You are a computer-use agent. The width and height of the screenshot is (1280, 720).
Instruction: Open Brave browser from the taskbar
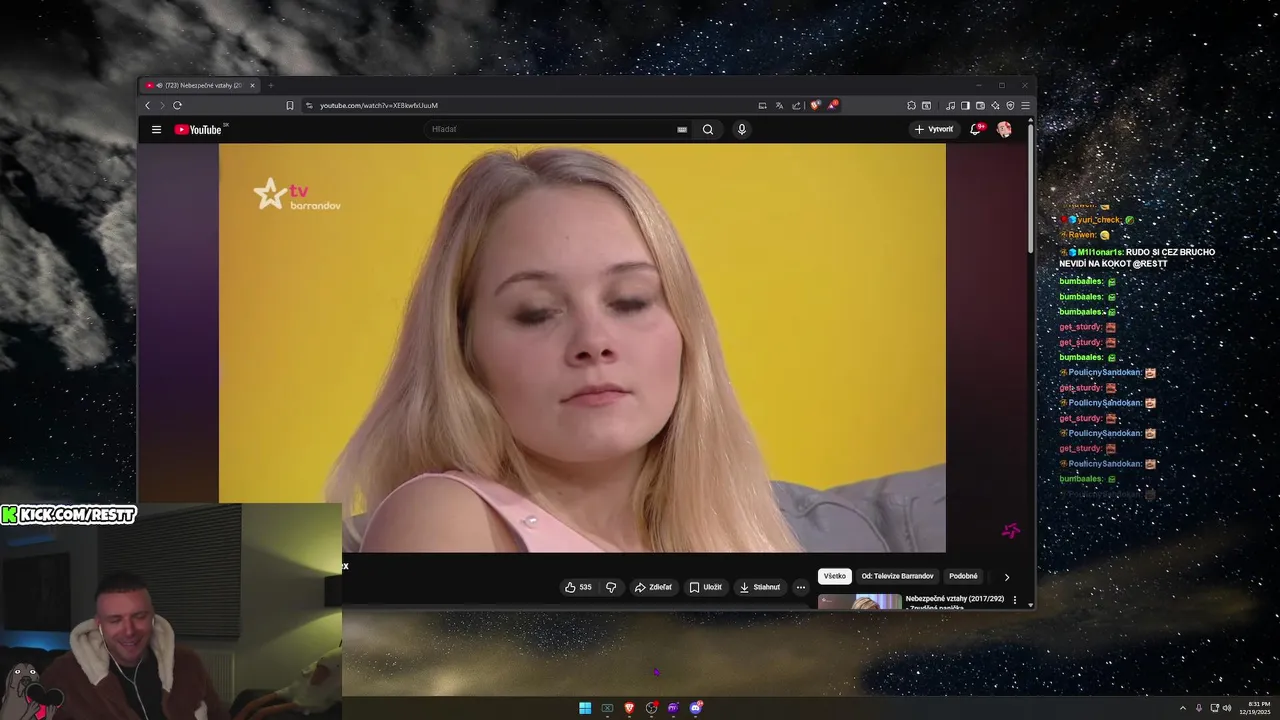pyautogui.click(x=629, y=708)
